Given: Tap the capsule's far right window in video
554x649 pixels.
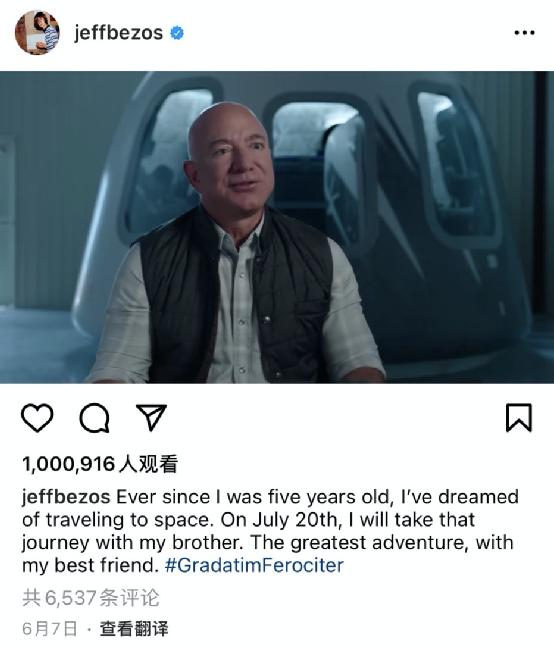Looking at the screenshot, I should pyautogui.click(x=455, y=163).
